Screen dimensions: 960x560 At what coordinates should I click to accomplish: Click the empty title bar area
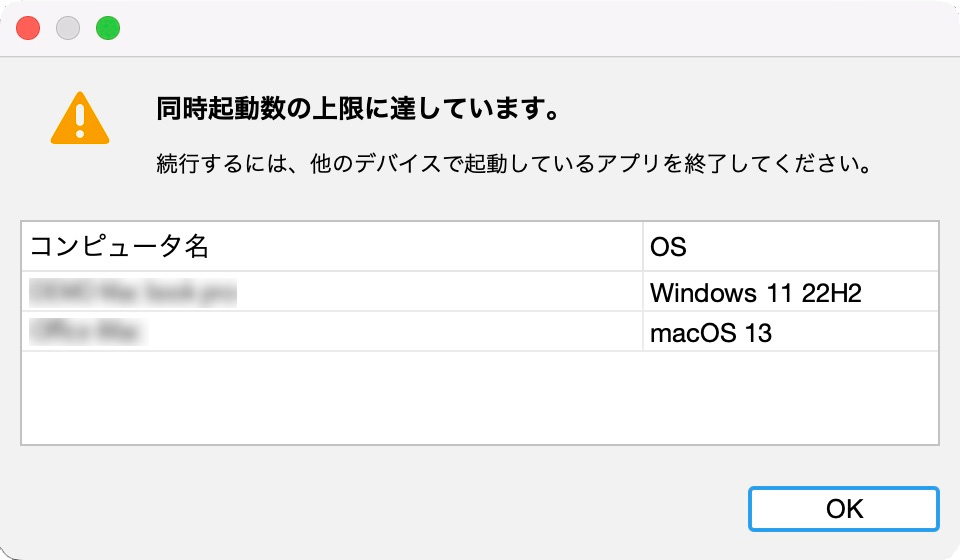pyautogui.click(x=539, y=28)
